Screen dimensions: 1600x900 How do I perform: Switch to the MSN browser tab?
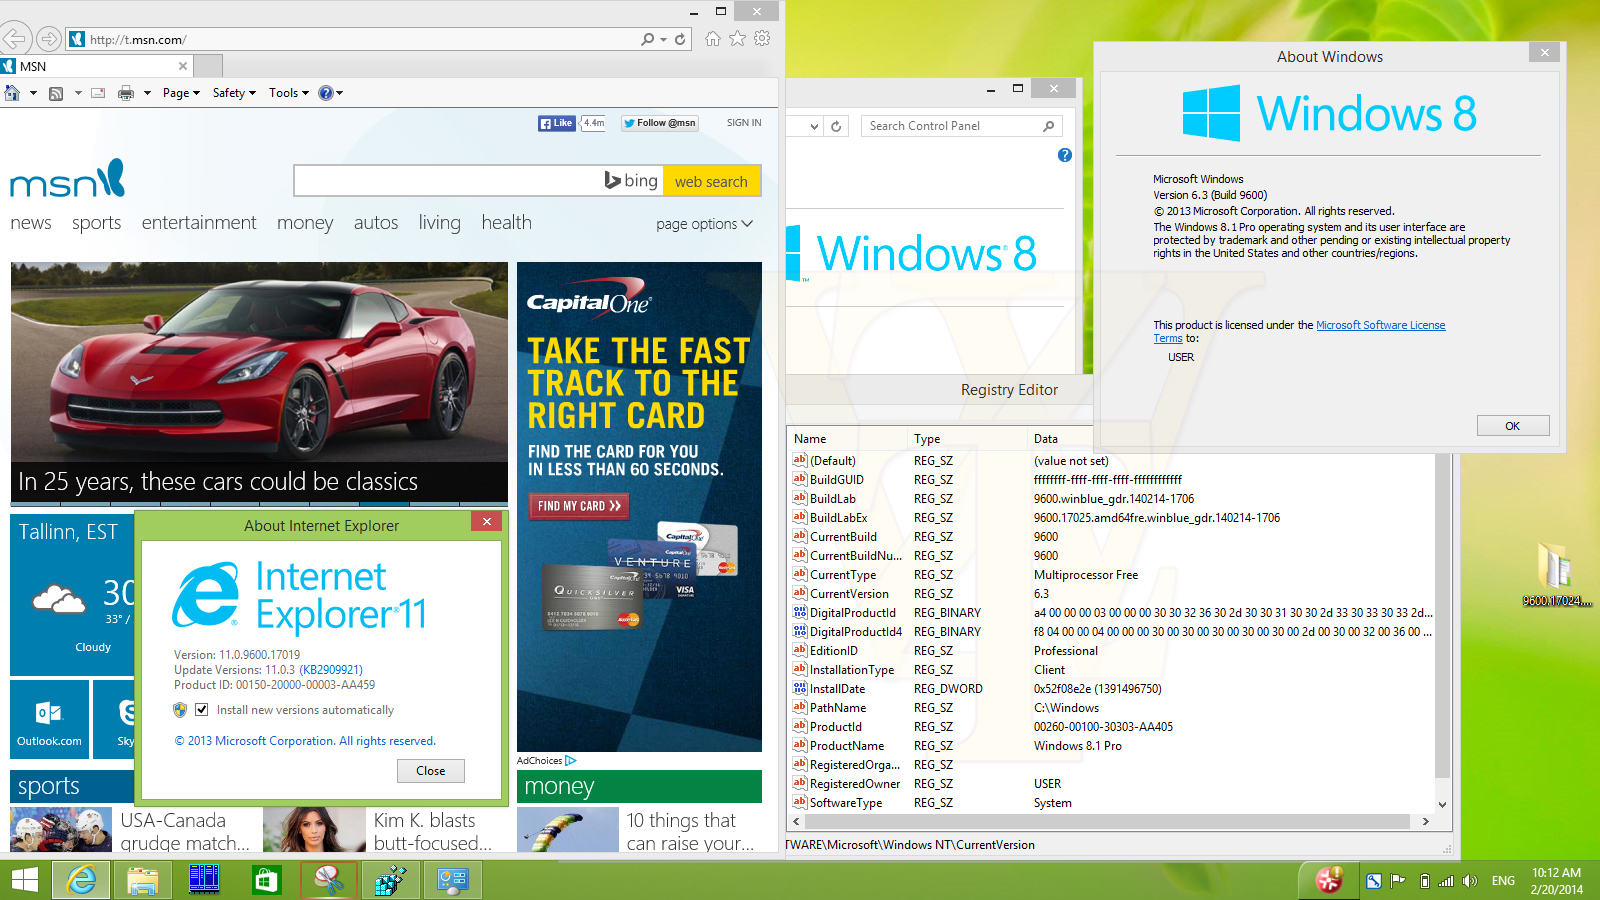click(x=97, y=66)
